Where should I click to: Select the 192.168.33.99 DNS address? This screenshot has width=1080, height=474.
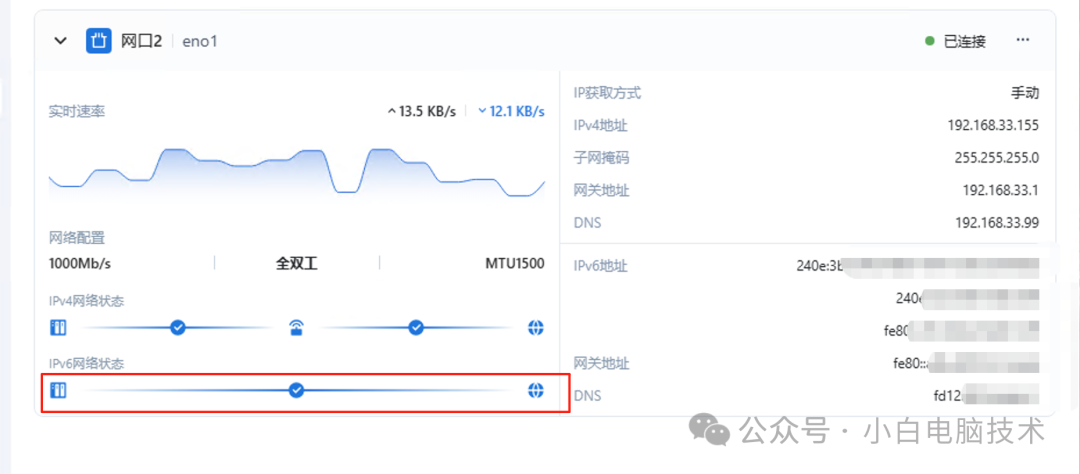coord(997,223)
